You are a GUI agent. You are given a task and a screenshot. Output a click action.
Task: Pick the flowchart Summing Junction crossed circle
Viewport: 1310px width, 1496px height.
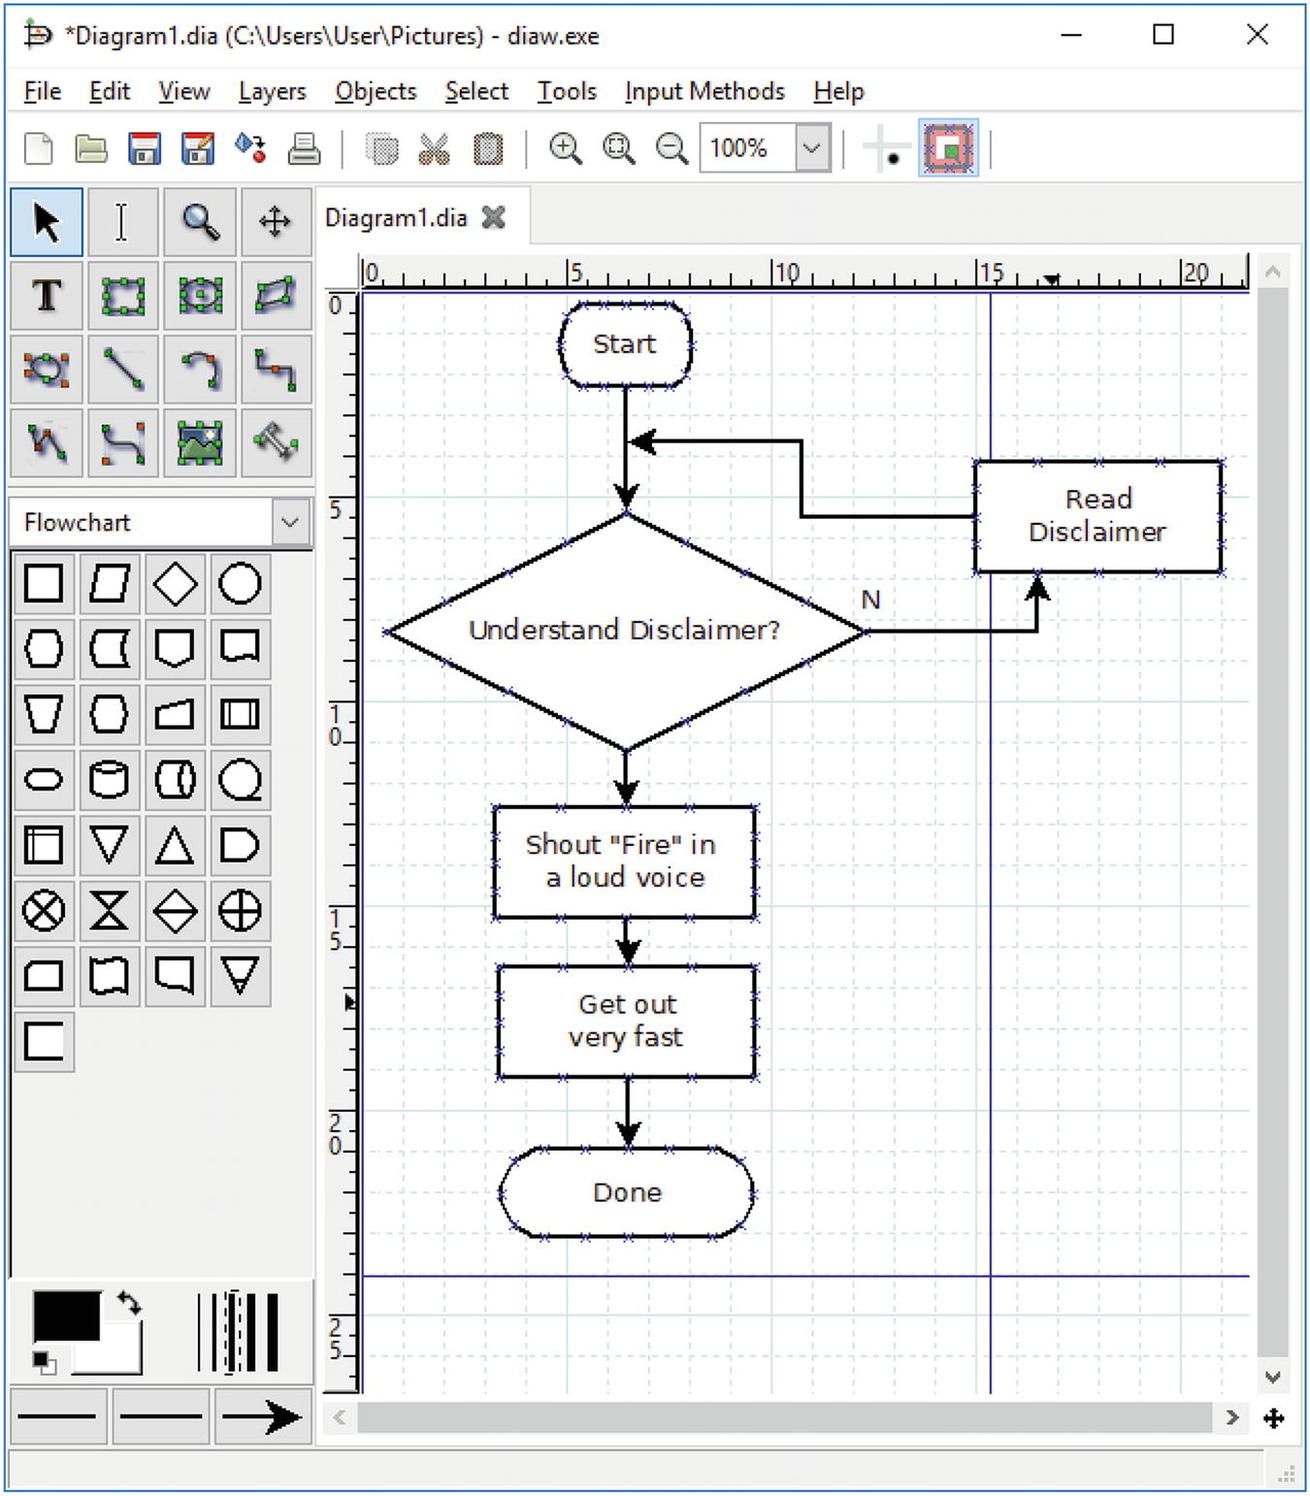(43, 910)
